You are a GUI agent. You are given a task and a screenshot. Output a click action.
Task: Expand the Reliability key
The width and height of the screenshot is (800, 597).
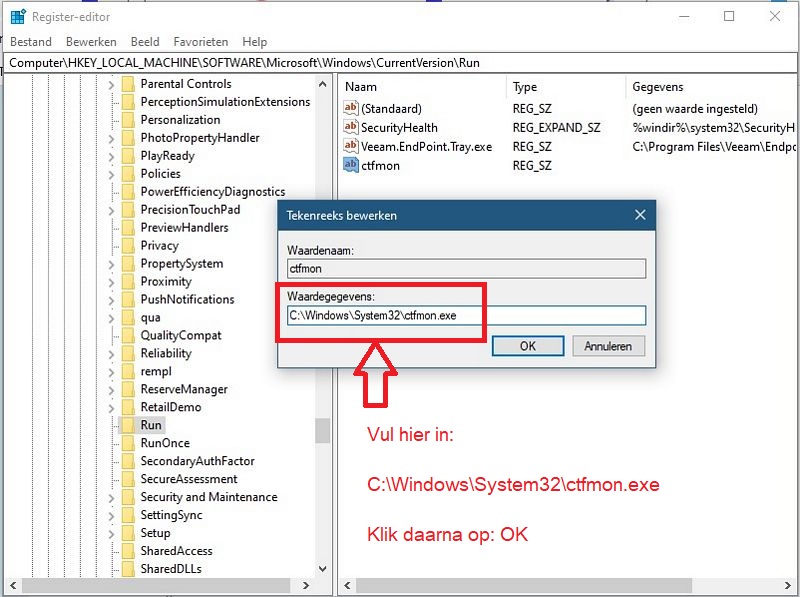(111, 354)
